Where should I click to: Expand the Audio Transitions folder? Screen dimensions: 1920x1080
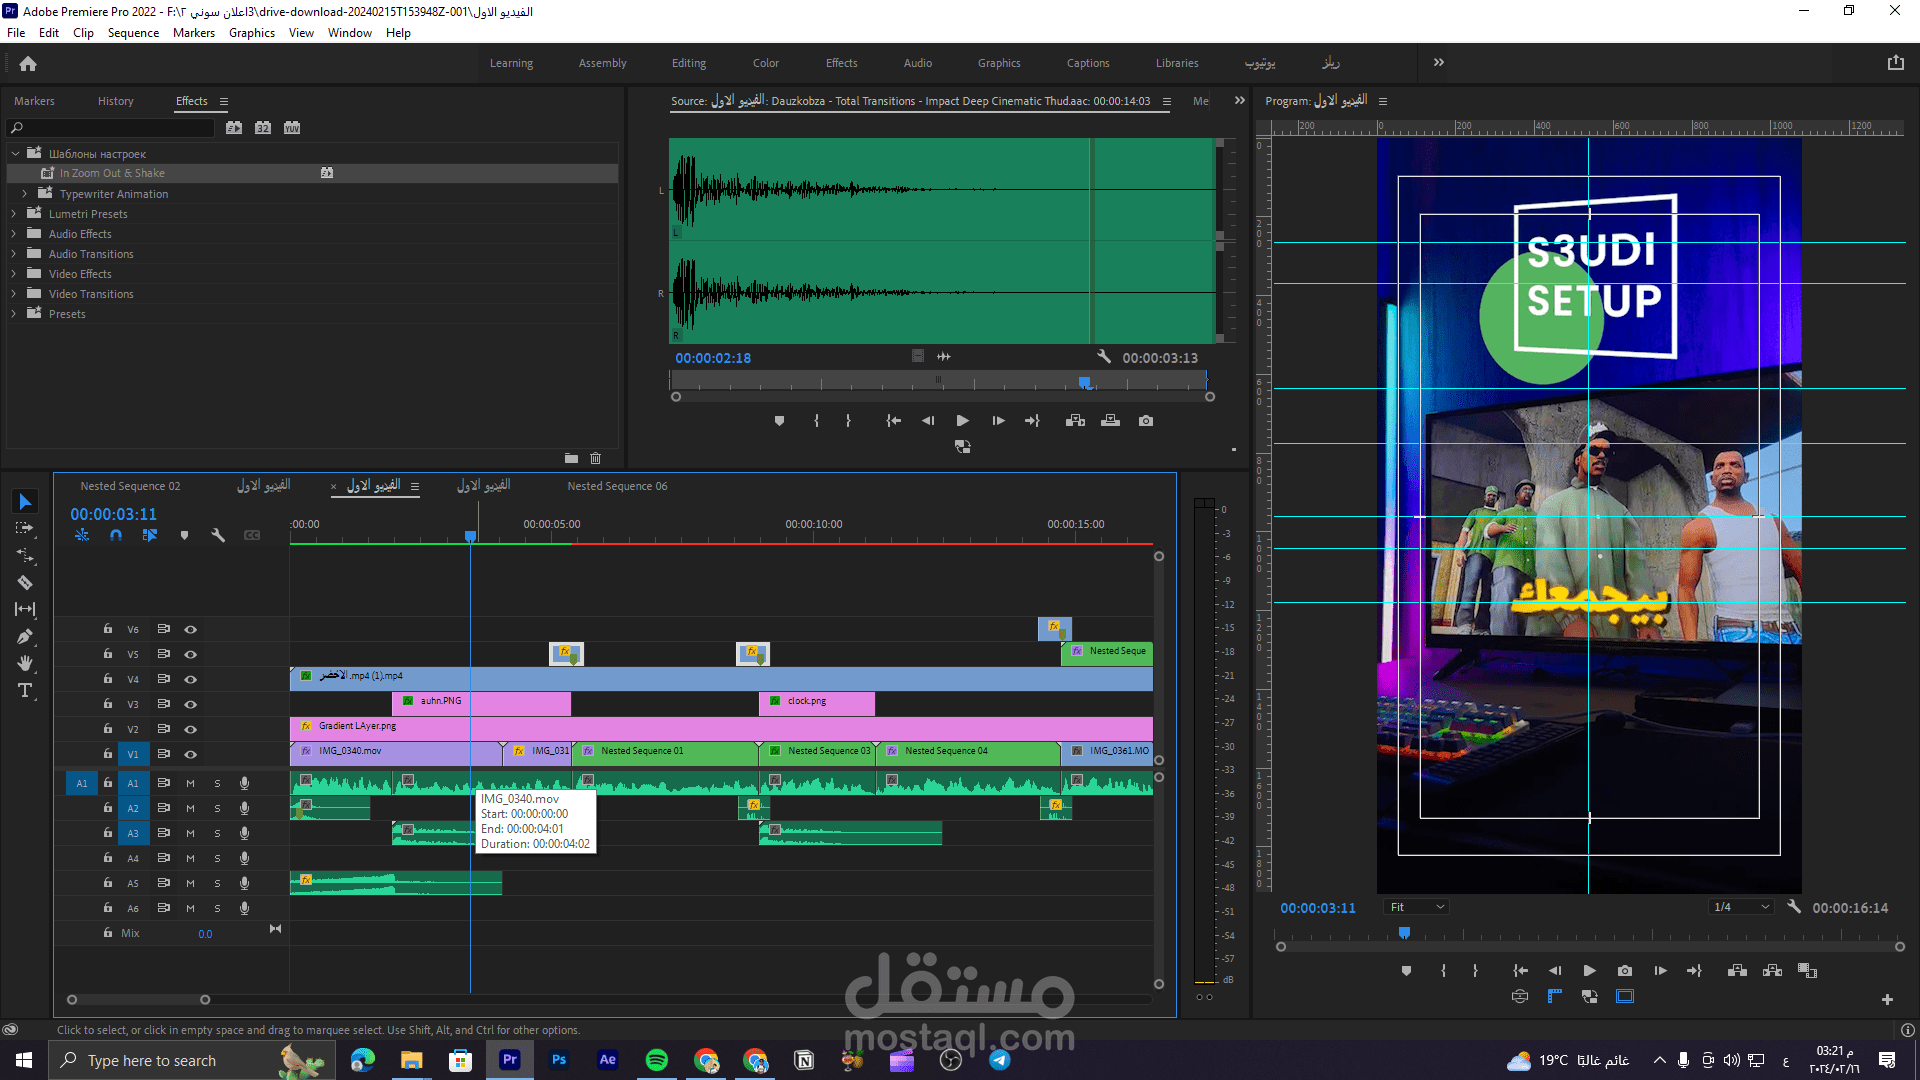click(x=14, y=254)
